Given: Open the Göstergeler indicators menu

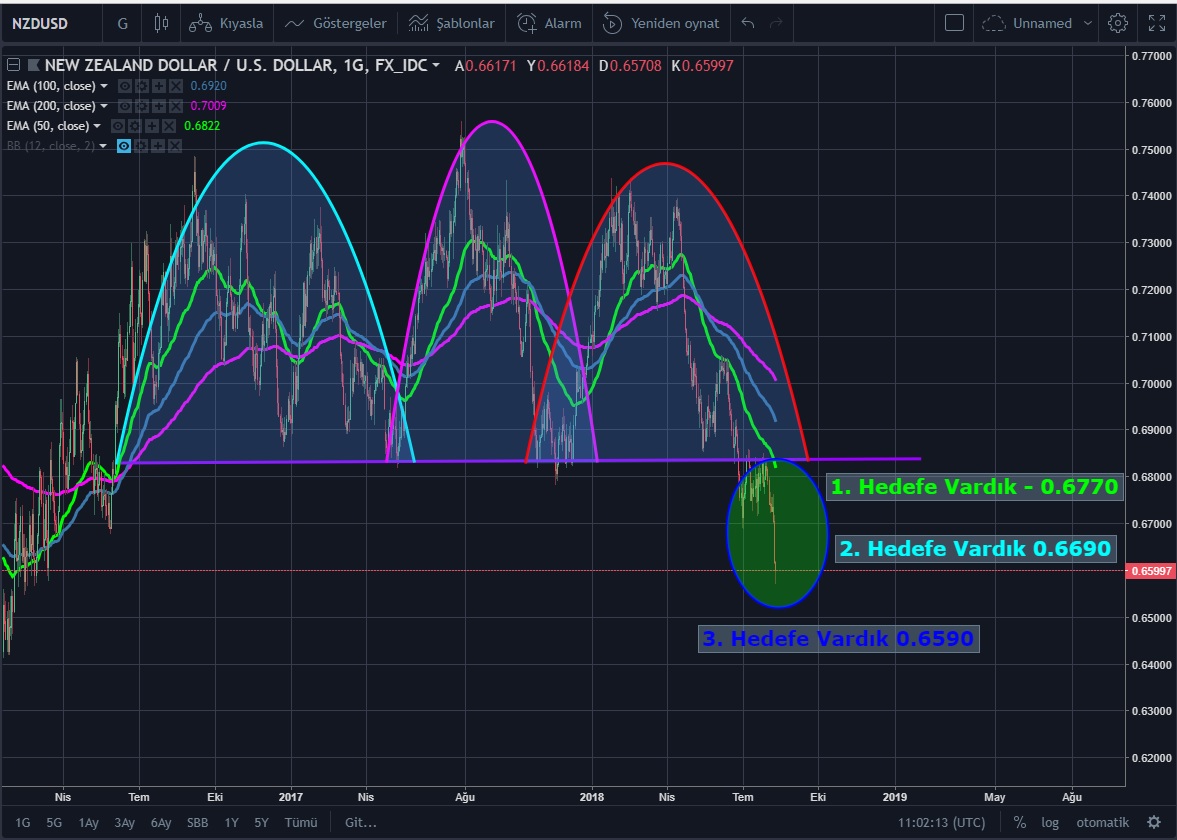Looking at the screenshot, I should click(x=335, y=23).
